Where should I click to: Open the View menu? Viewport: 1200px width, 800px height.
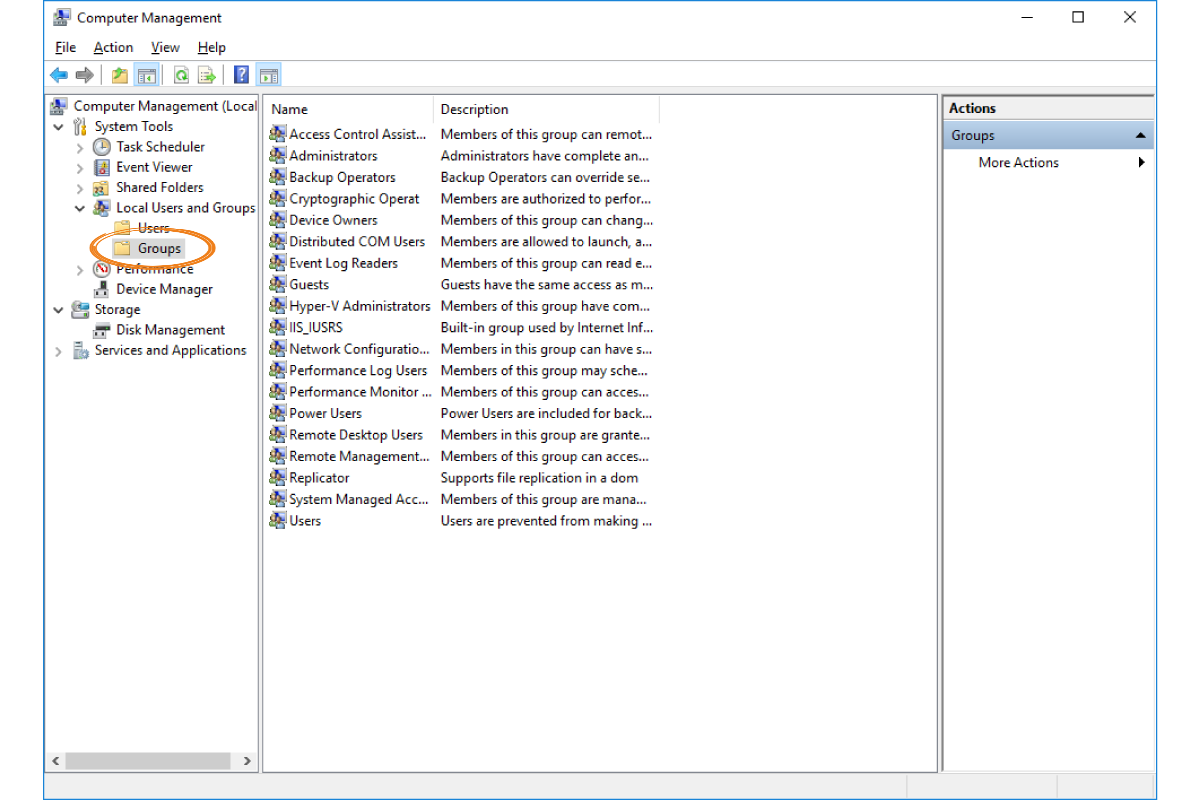point(165,47)
